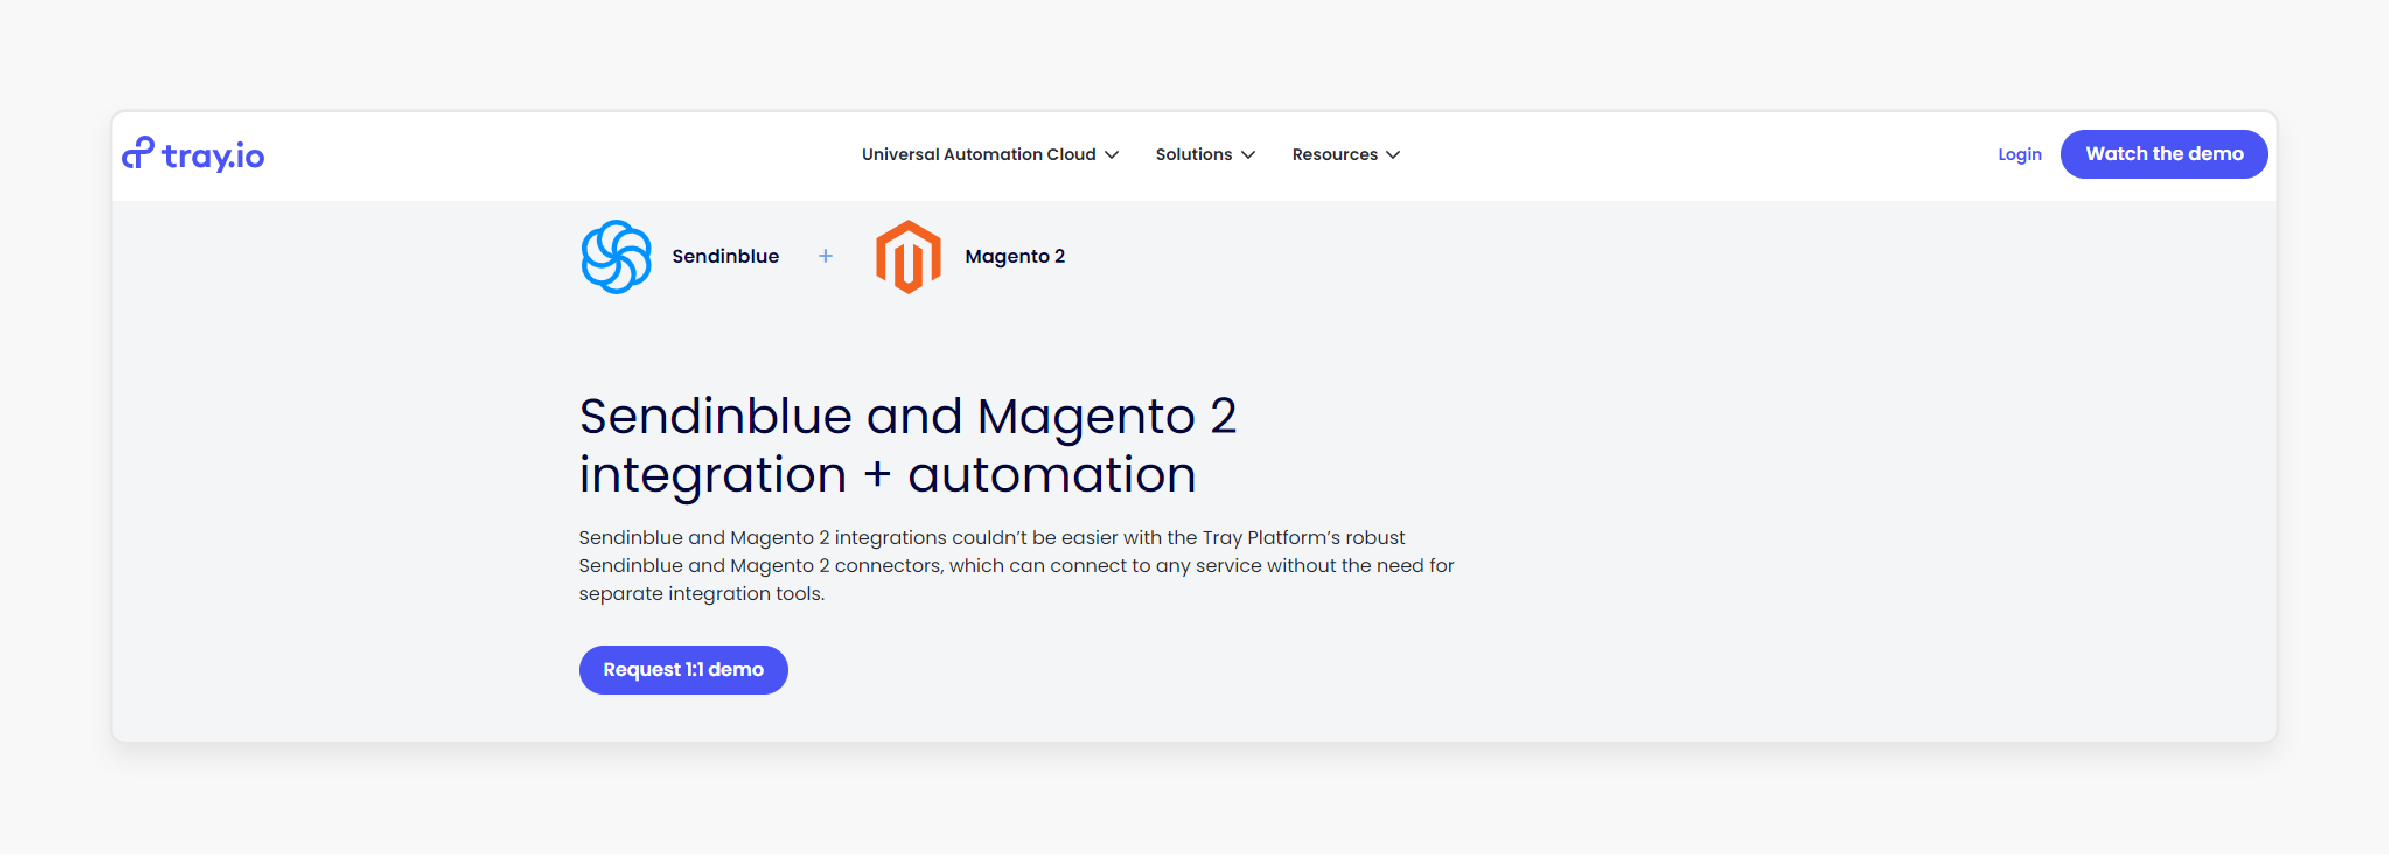Click the Magento 2 label text
This screenshot has height=855, width=2389.
[1015, 257]
